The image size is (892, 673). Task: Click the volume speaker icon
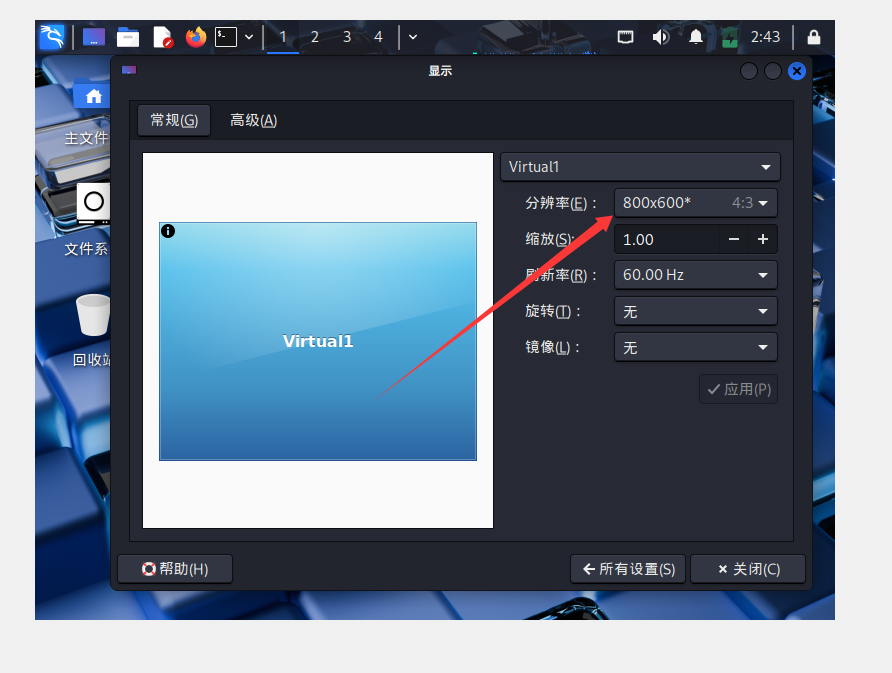(x=660, y=37)
